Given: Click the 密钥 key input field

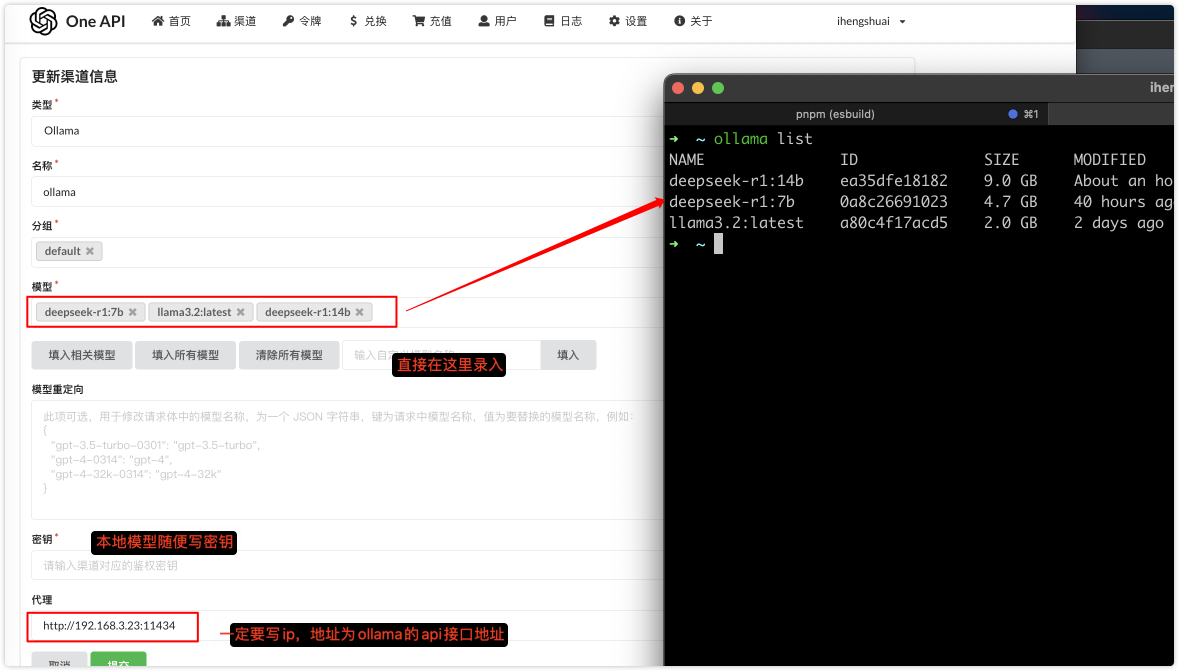Looking at the screenshot, I should 347,566.
